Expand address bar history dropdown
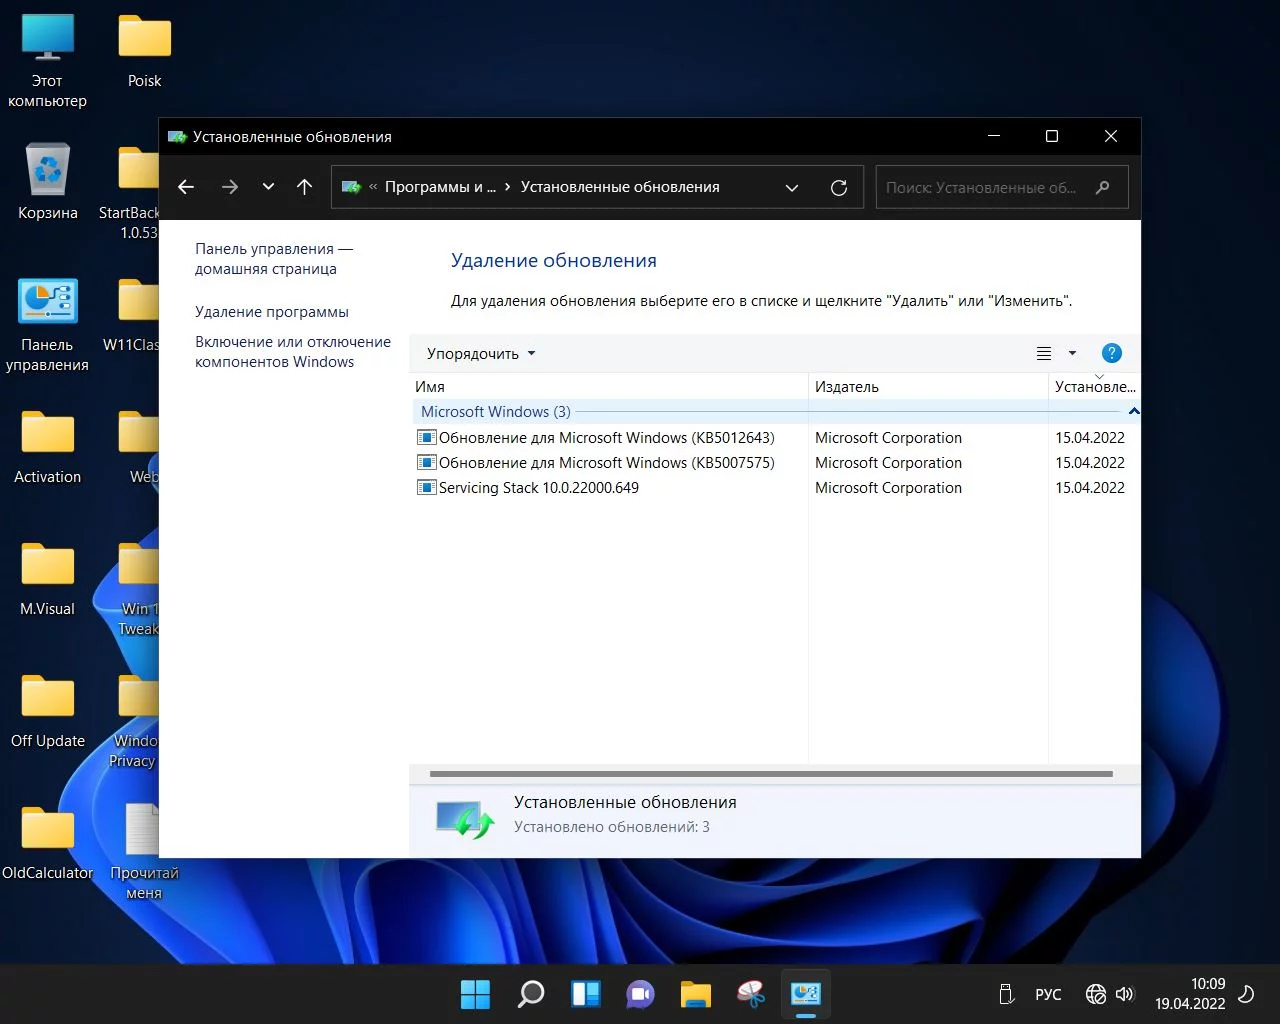Screen dimensions: 1280x1024 click(792, 187)
